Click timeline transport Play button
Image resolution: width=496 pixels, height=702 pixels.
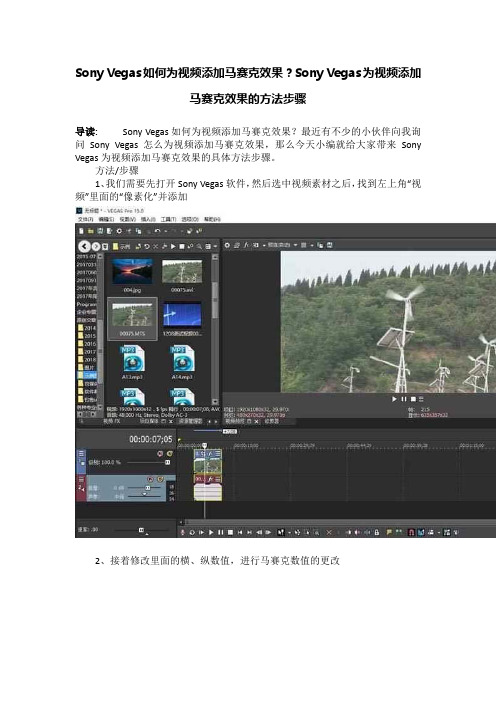(x=211, y=532)
